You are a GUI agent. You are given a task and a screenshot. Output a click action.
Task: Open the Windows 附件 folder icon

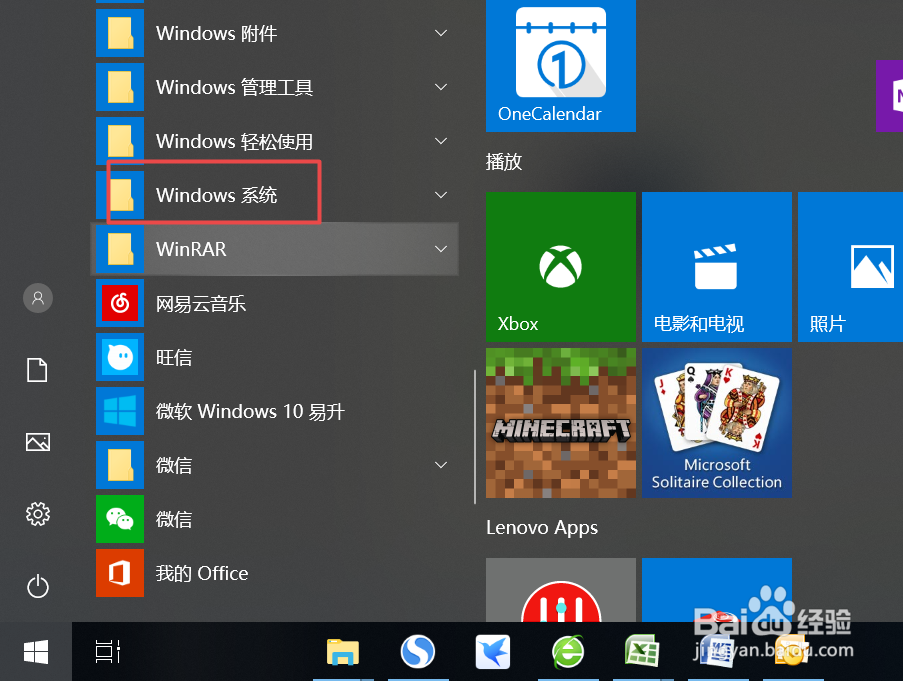tap(120, 33)
